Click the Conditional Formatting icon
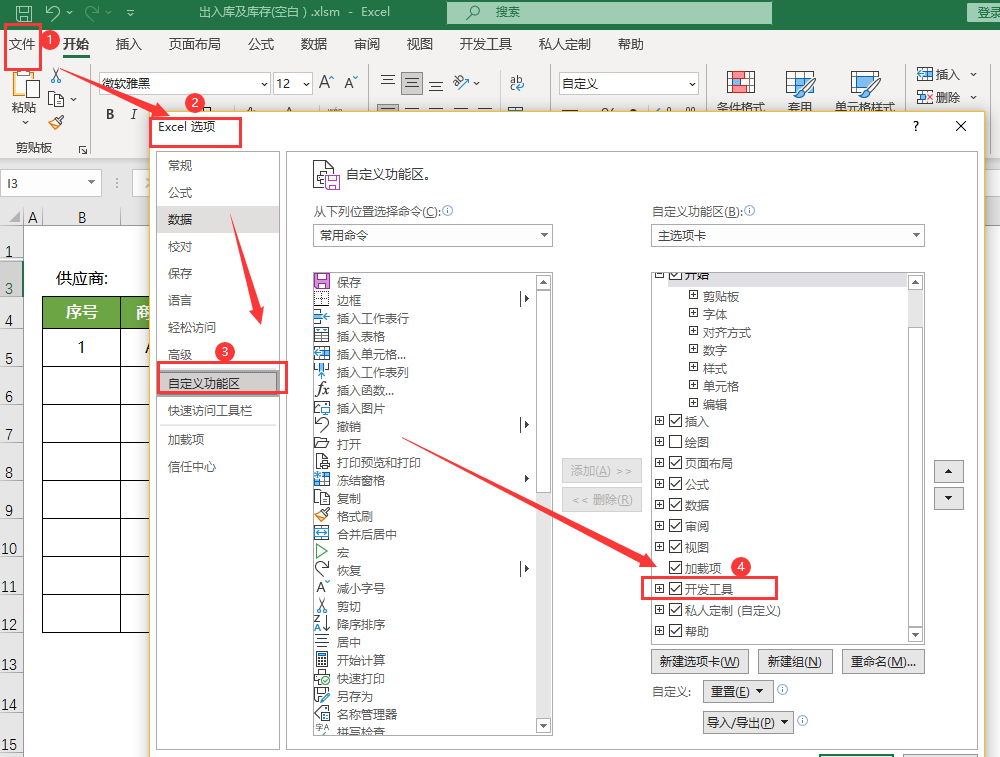 (740, 83)
